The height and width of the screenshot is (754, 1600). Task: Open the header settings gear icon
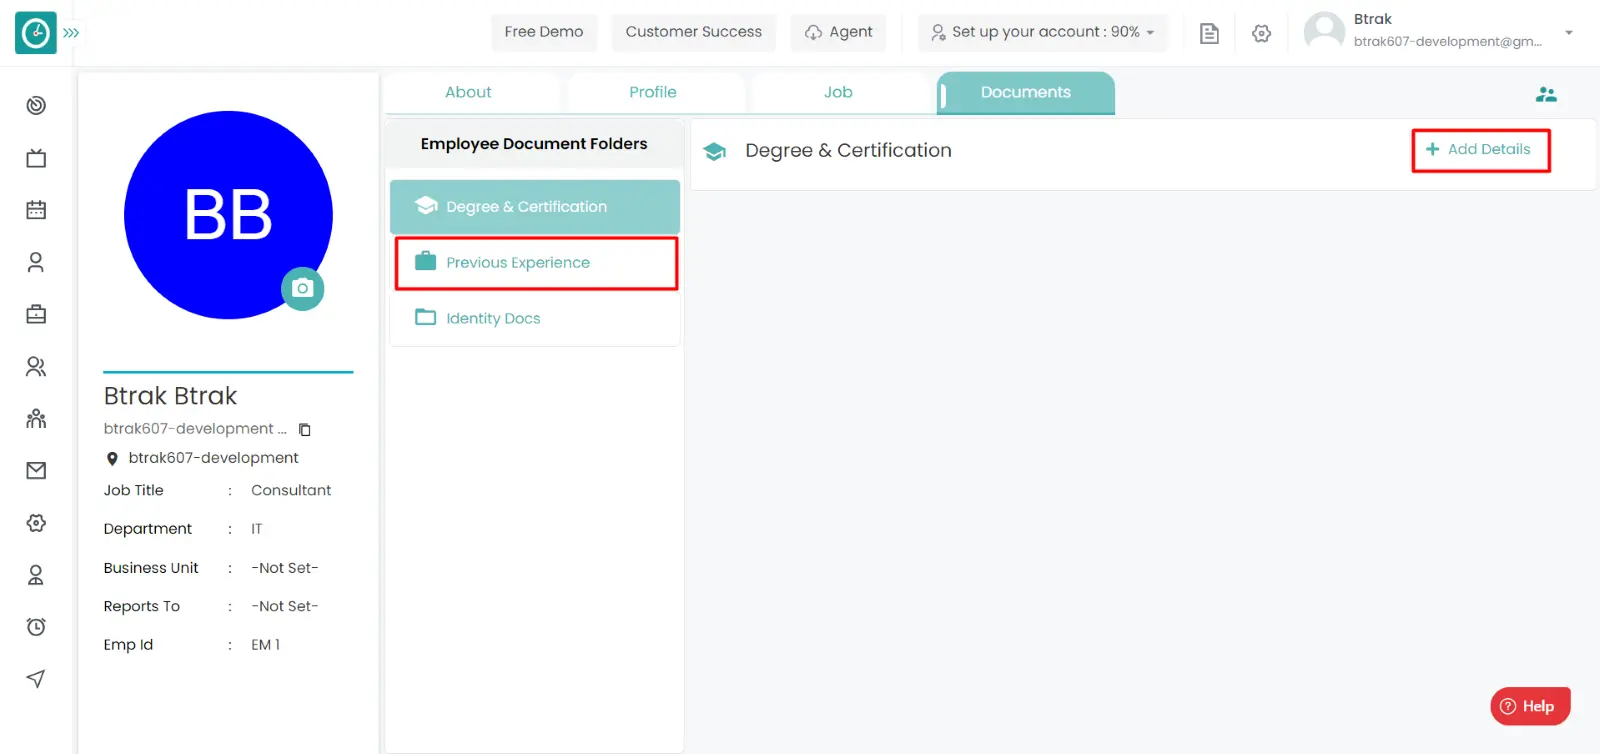pyautogui.click(x=1262, y=33)
